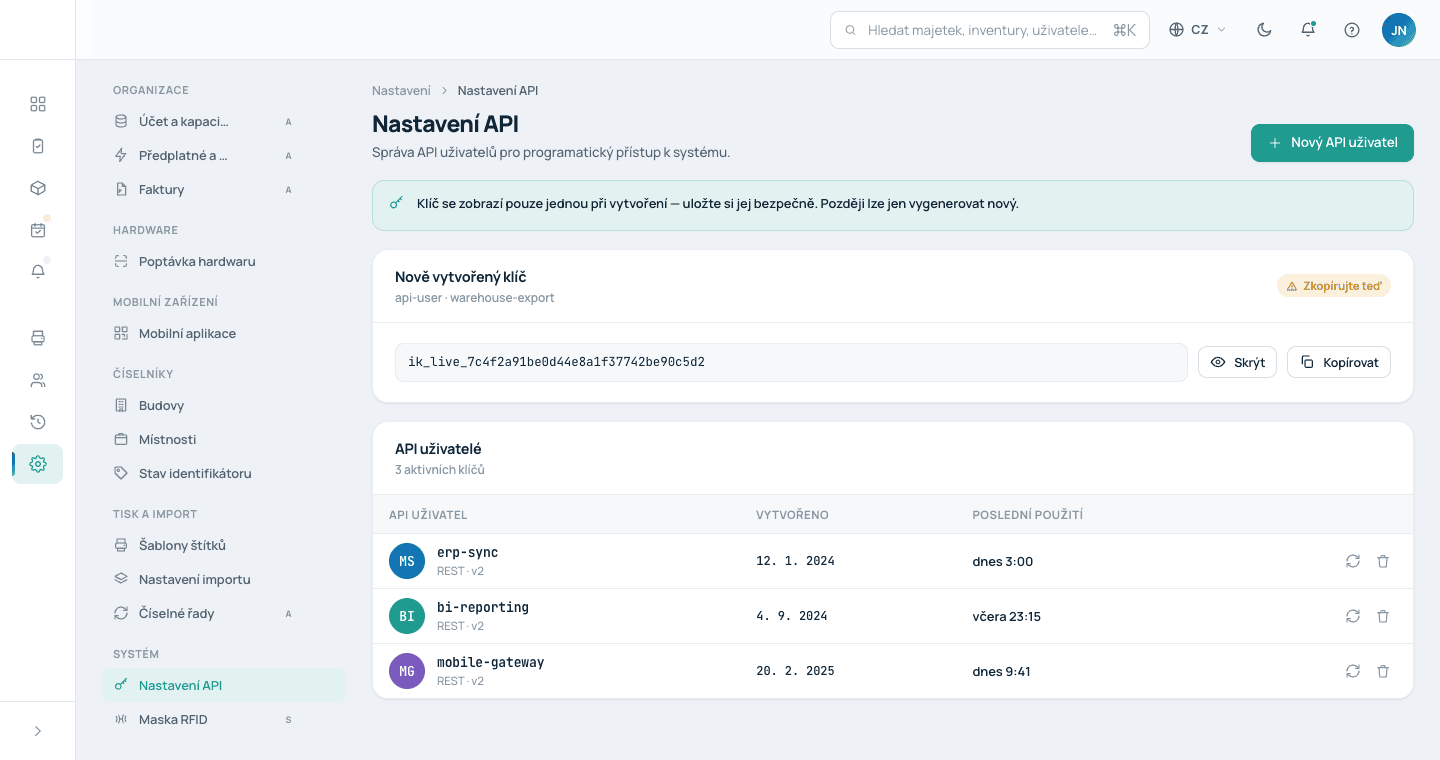Open notifications bell in the top bar
The height and width of the screenshot is (760, 1440).
tap(1308, 30)
